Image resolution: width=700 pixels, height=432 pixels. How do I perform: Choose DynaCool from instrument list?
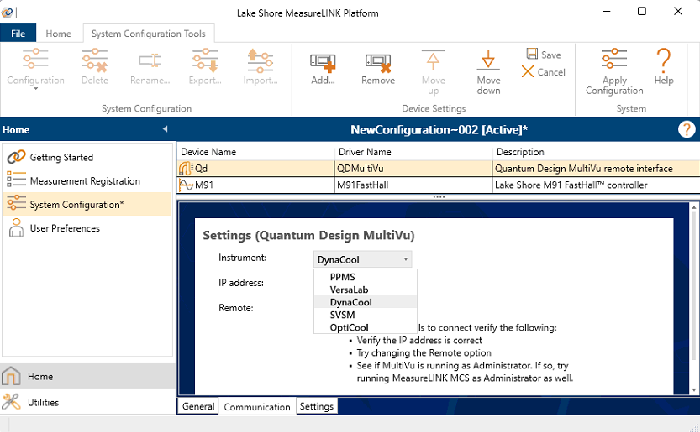(365, 302)
